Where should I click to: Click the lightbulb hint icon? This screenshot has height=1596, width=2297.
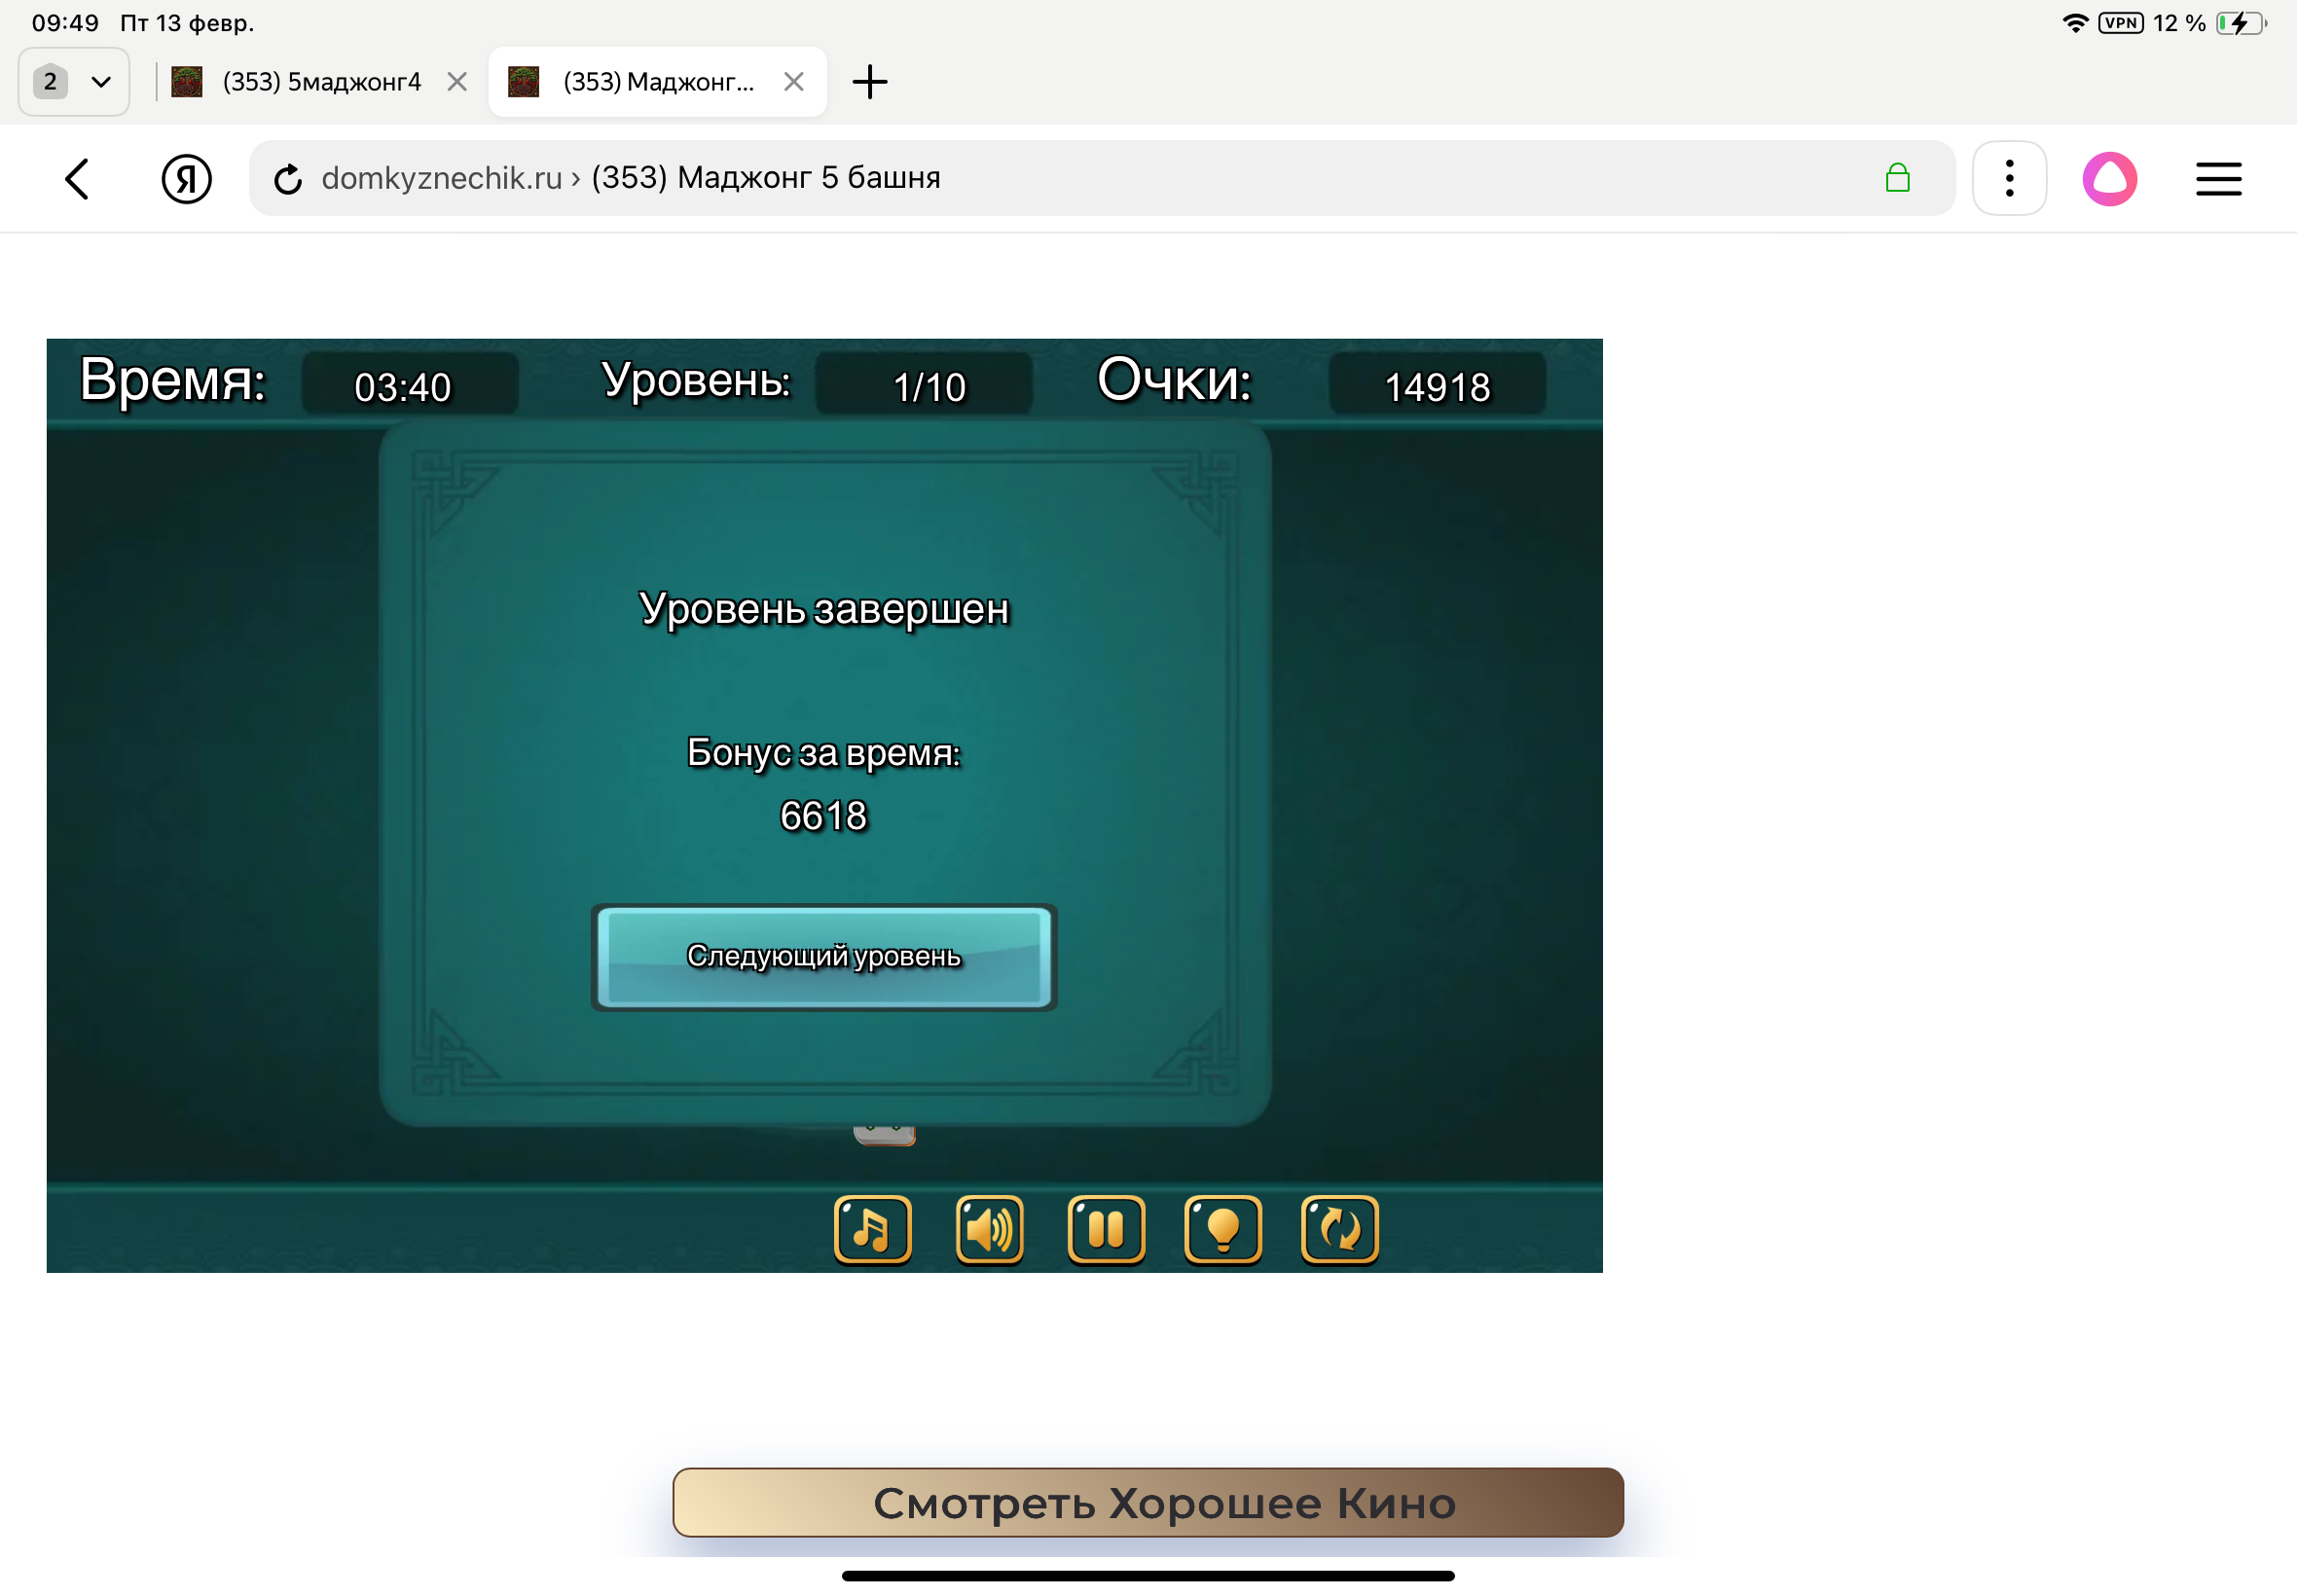[1222, 1229]
